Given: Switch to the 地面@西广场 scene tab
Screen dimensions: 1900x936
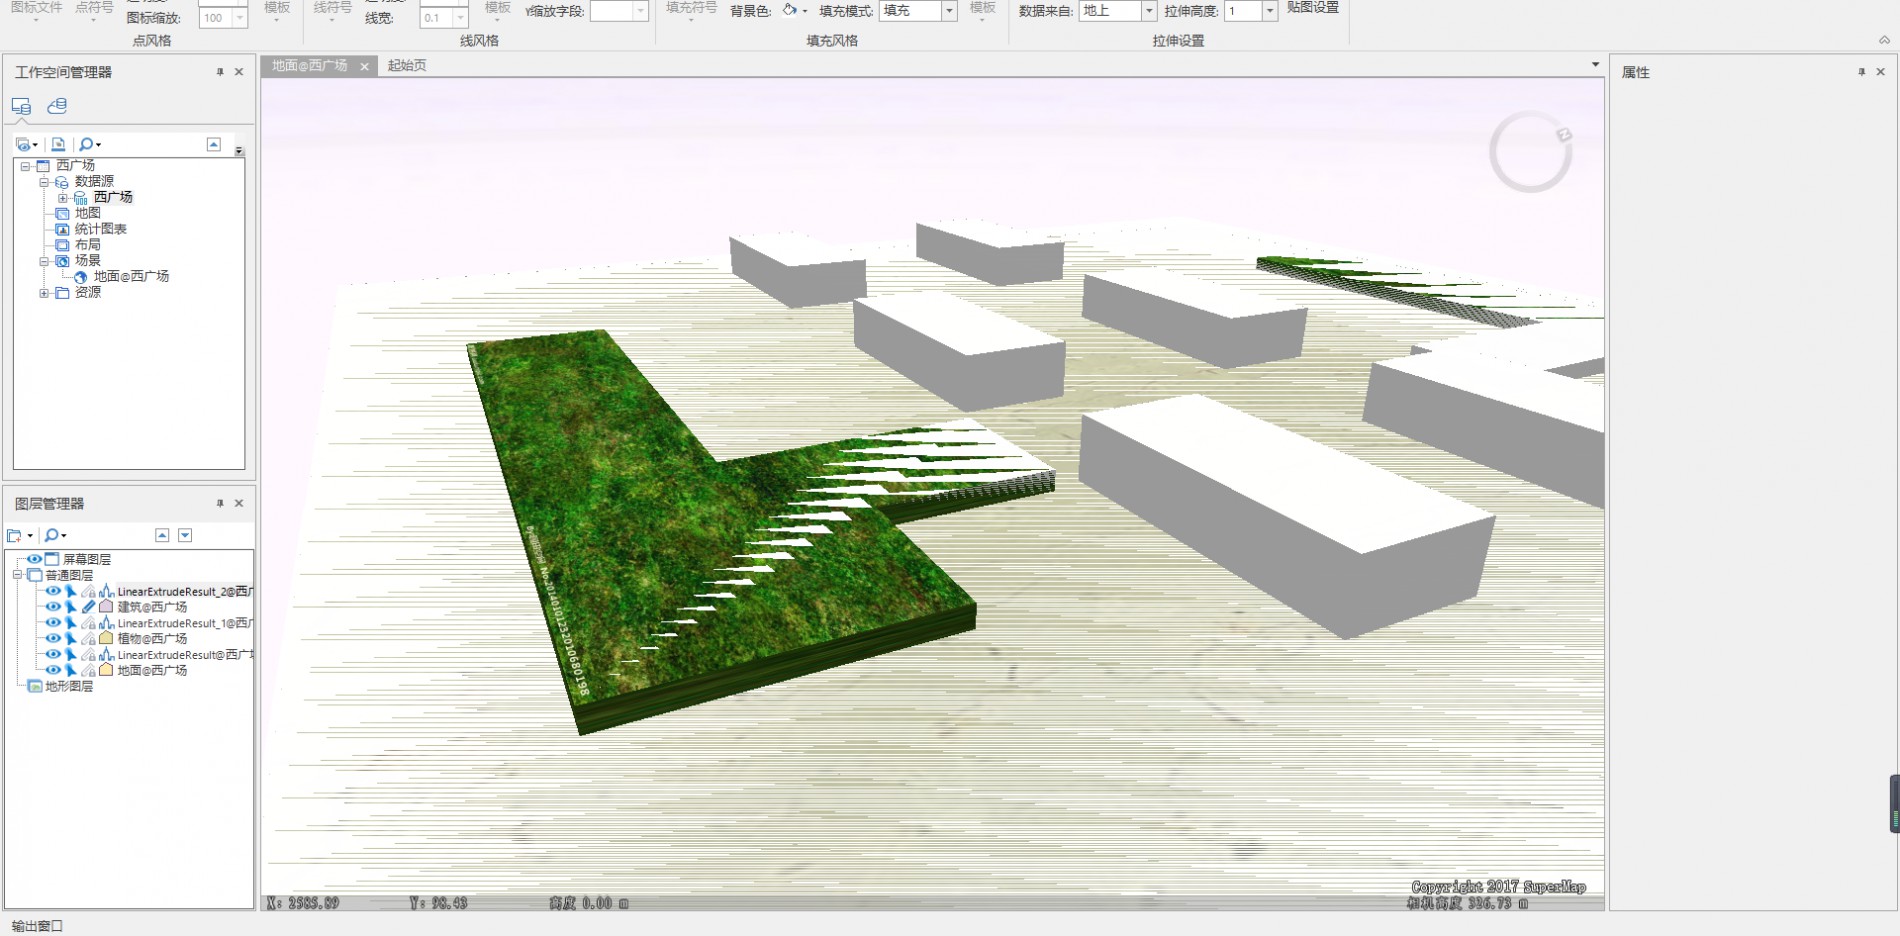Looking at the screenshot, I should 309,66.
